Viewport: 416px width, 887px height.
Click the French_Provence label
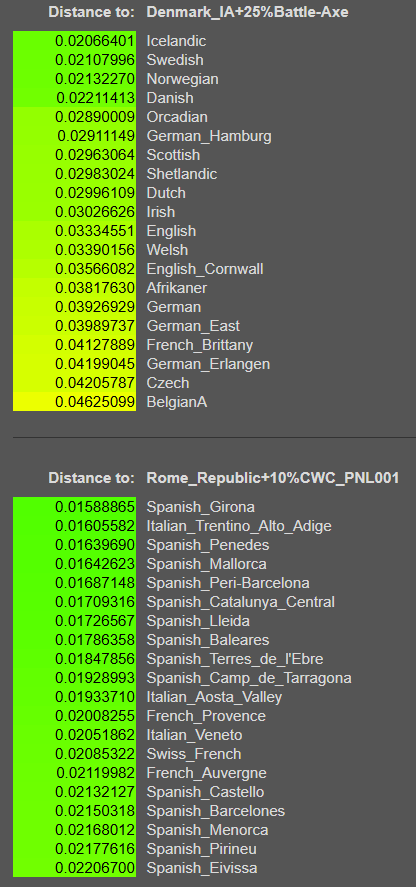206,716
